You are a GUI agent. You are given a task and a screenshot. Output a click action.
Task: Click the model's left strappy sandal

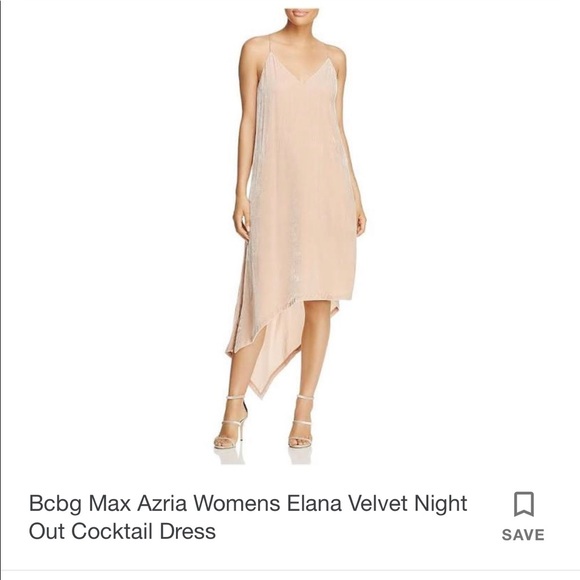(232, 422)
